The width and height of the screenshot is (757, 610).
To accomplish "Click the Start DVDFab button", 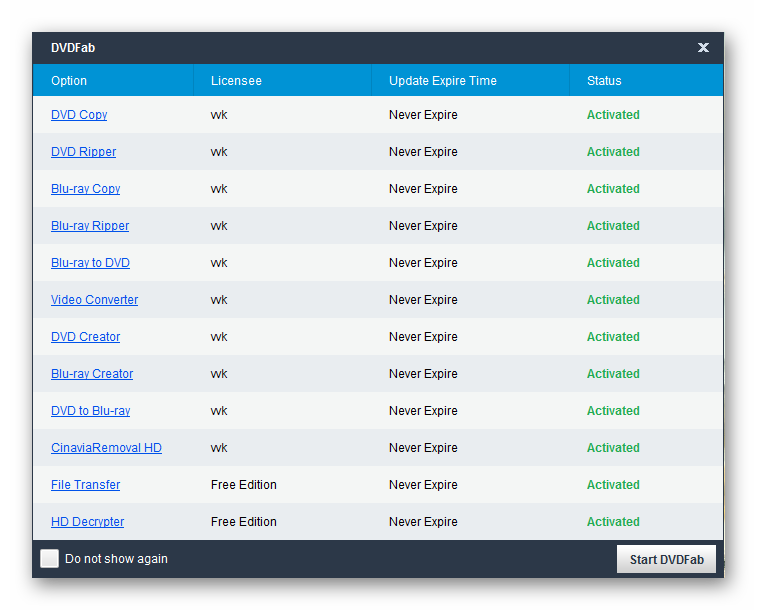I will click(x=666, y=559).
